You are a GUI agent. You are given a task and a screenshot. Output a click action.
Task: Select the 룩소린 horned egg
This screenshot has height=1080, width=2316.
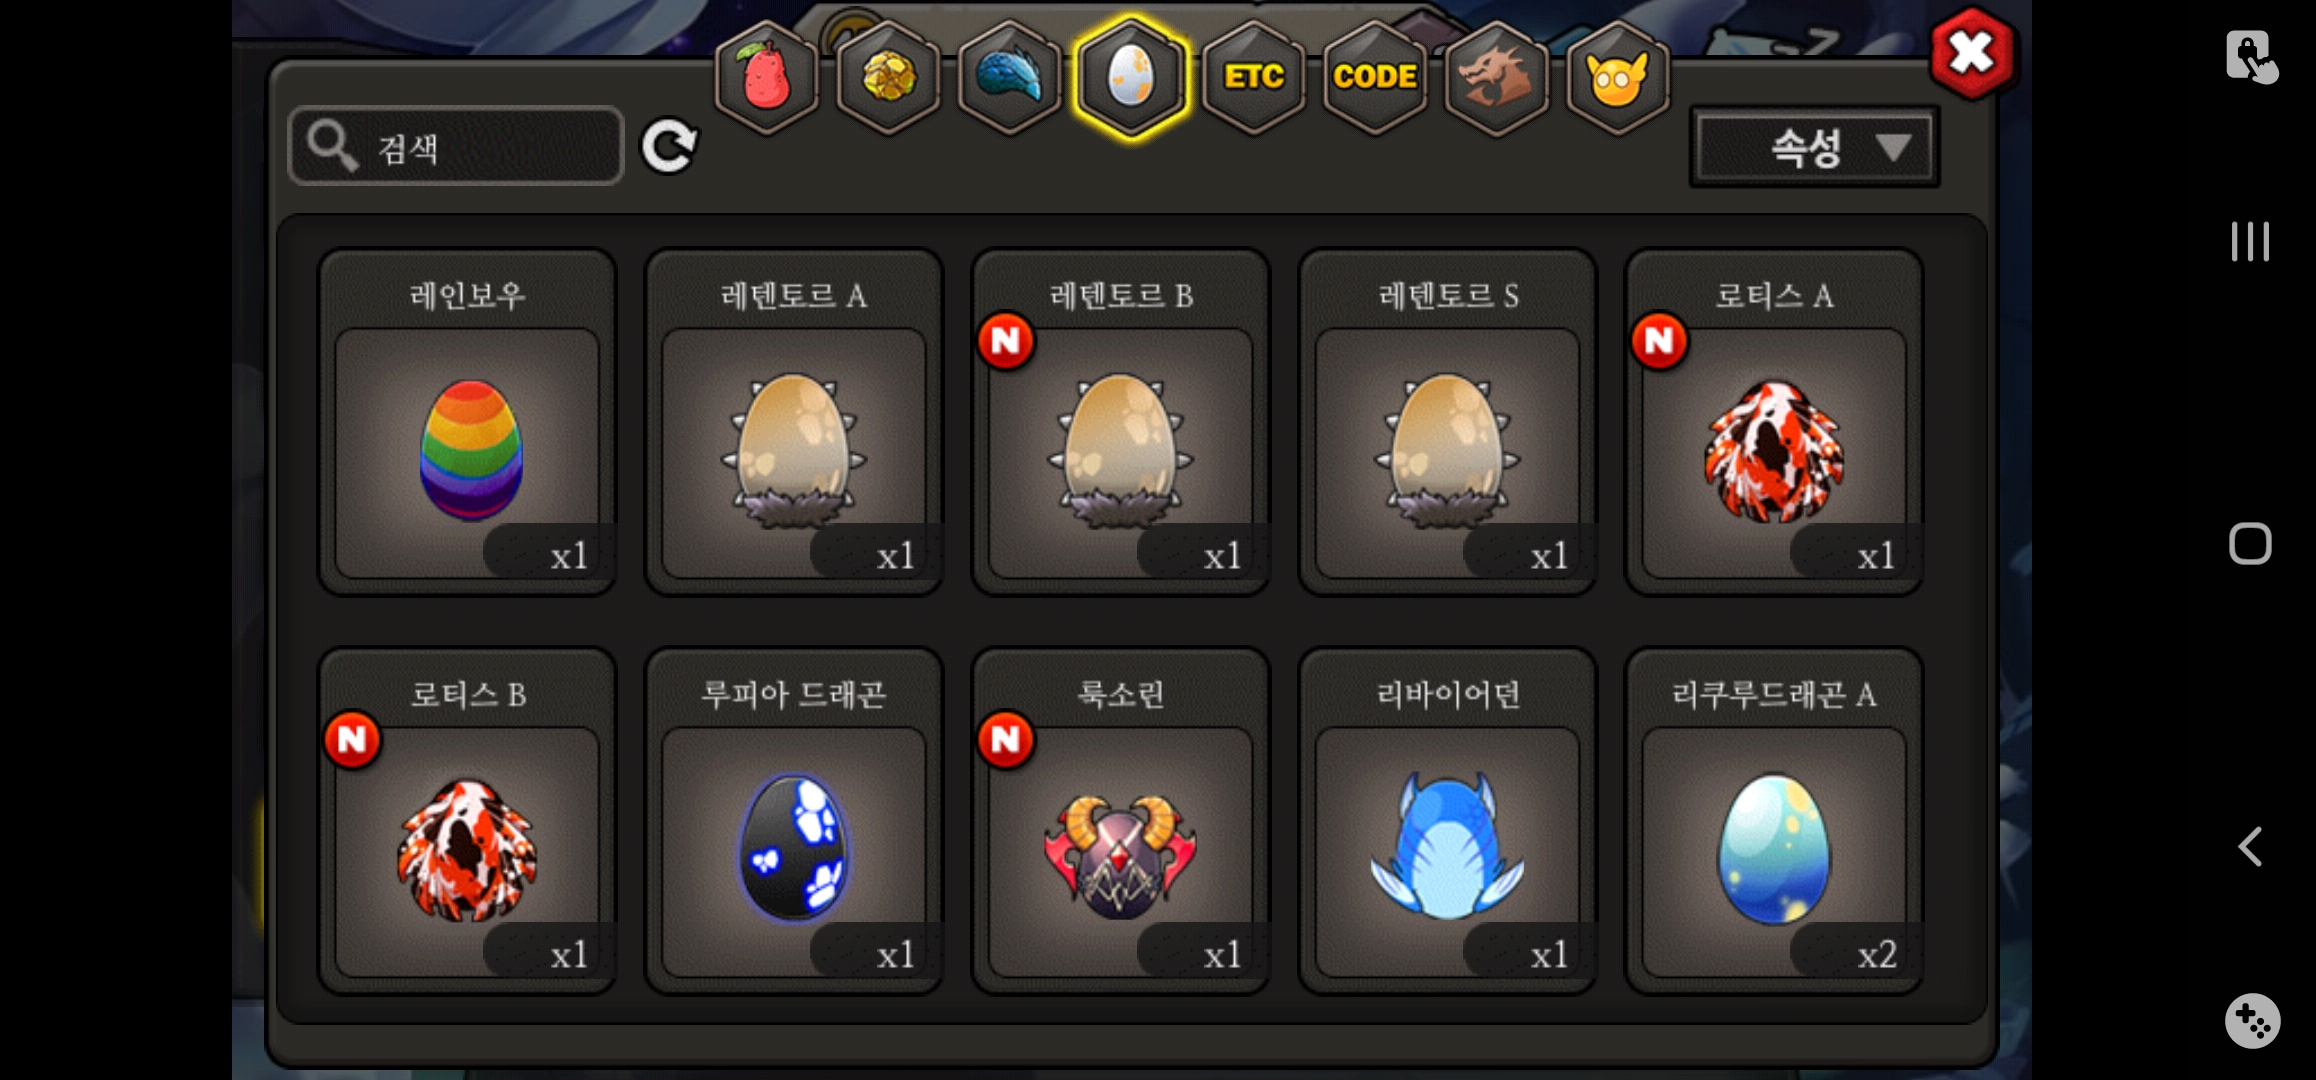pyautogui.click(x=1121, y=821)
